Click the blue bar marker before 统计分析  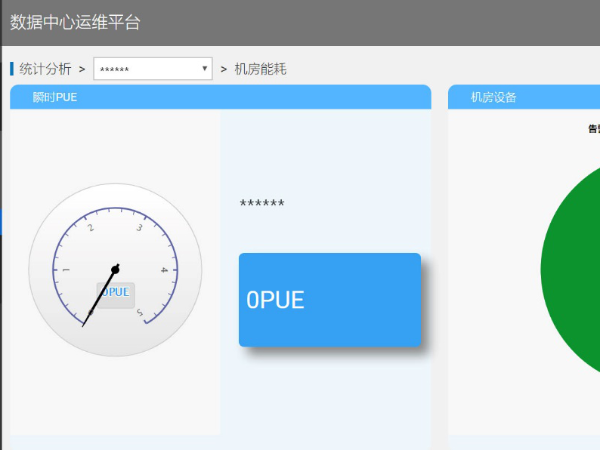coord(12,69)
